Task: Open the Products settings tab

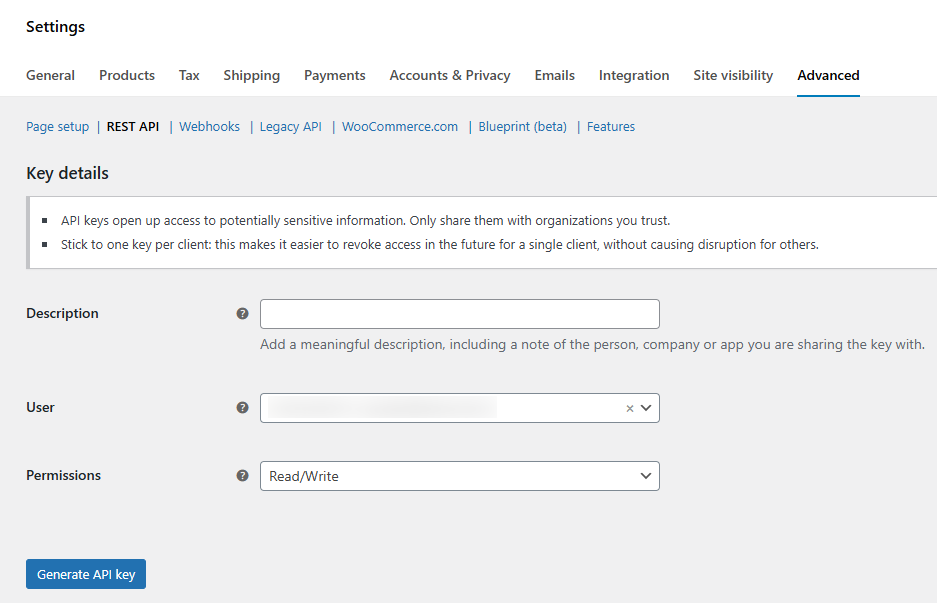Action: click(127, 75)
